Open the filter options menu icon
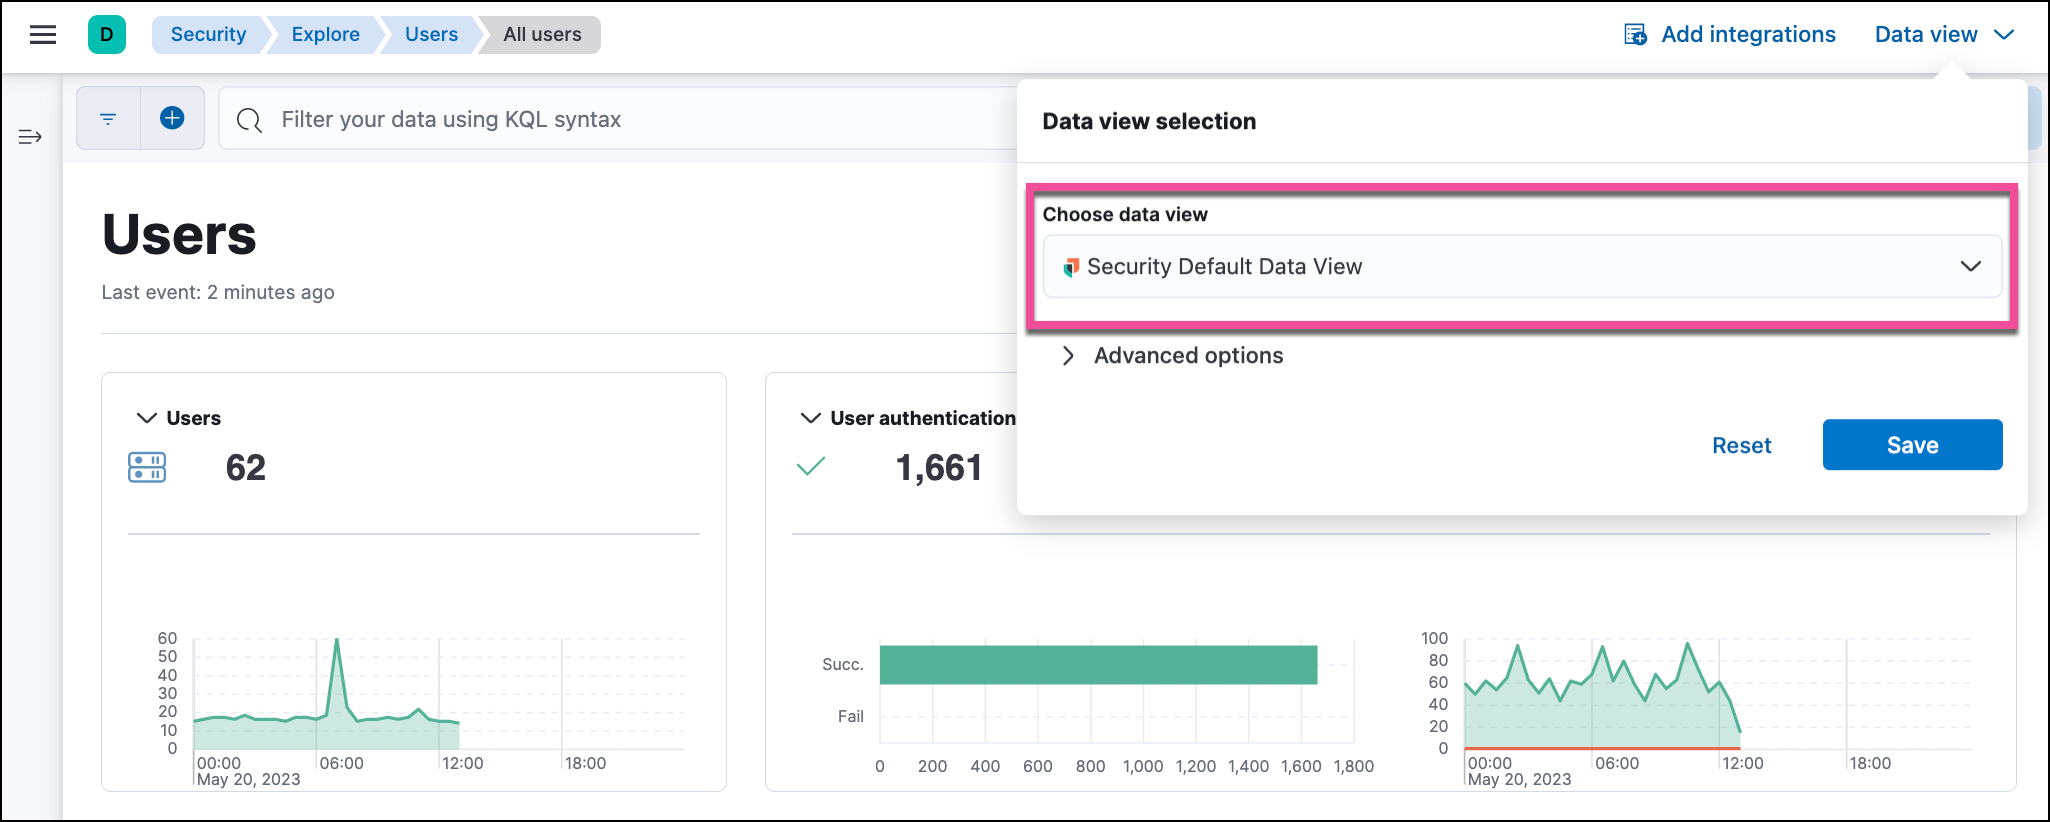Image resolution: width=2050 pixels, height=822 pixels. [108, 119]
